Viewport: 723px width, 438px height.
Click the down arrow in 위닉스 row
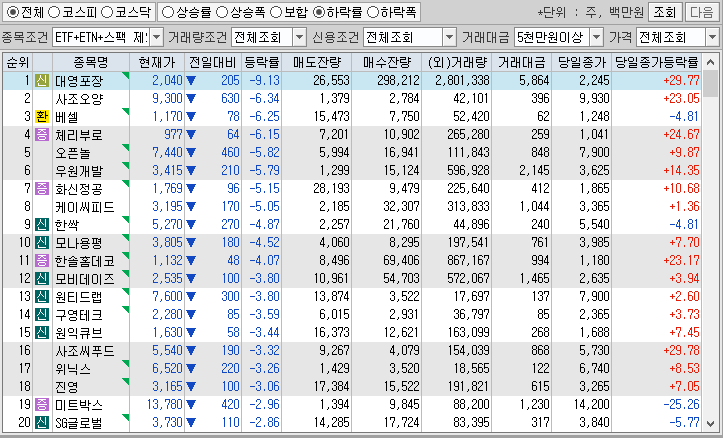191,368
